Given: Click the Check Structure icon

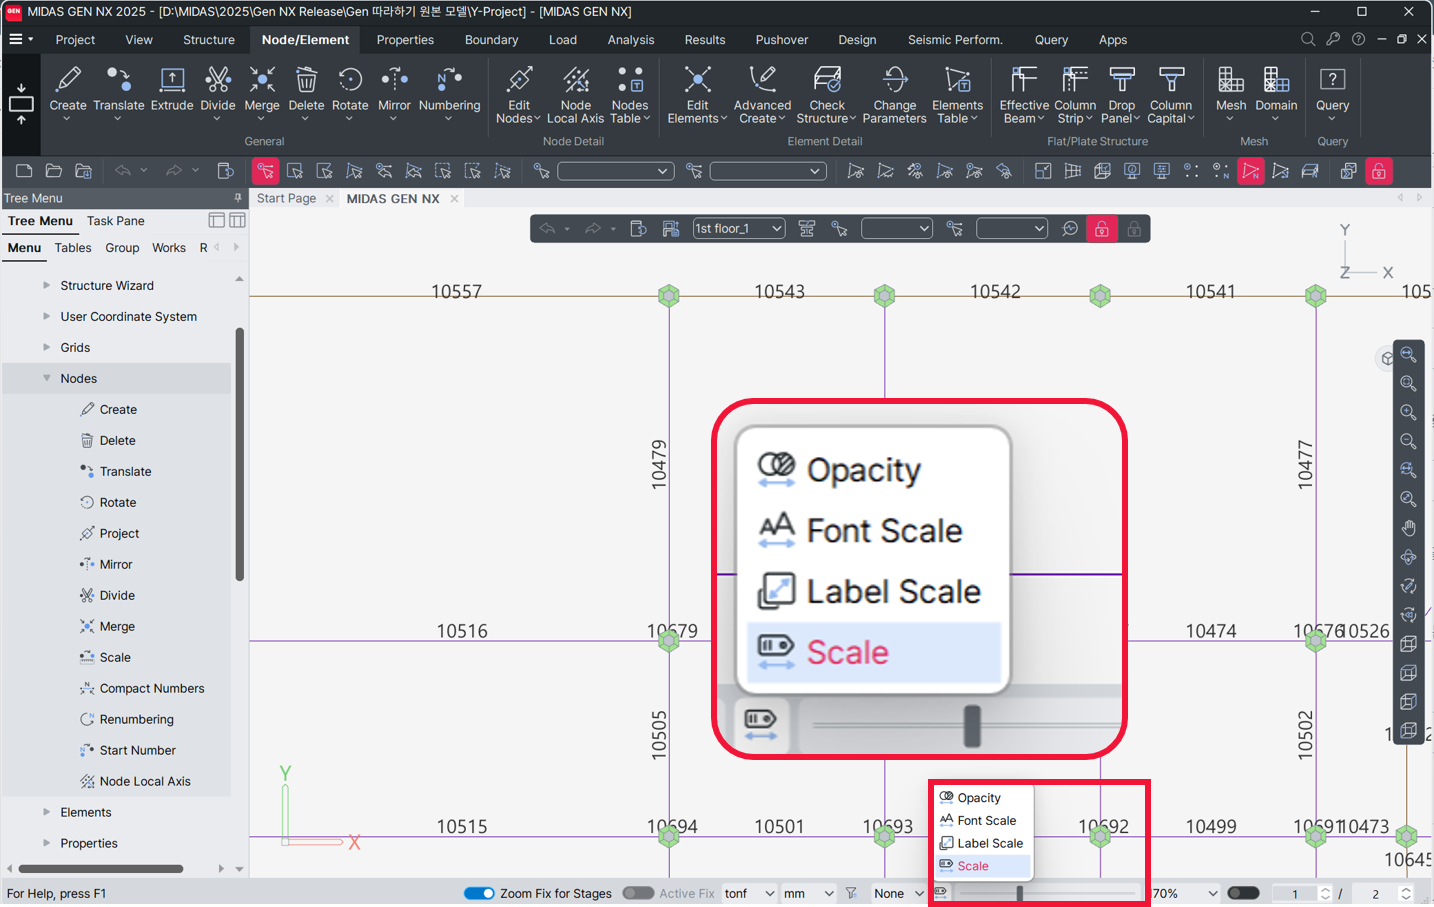Looking at the screenshot, I should coord(827,95).
